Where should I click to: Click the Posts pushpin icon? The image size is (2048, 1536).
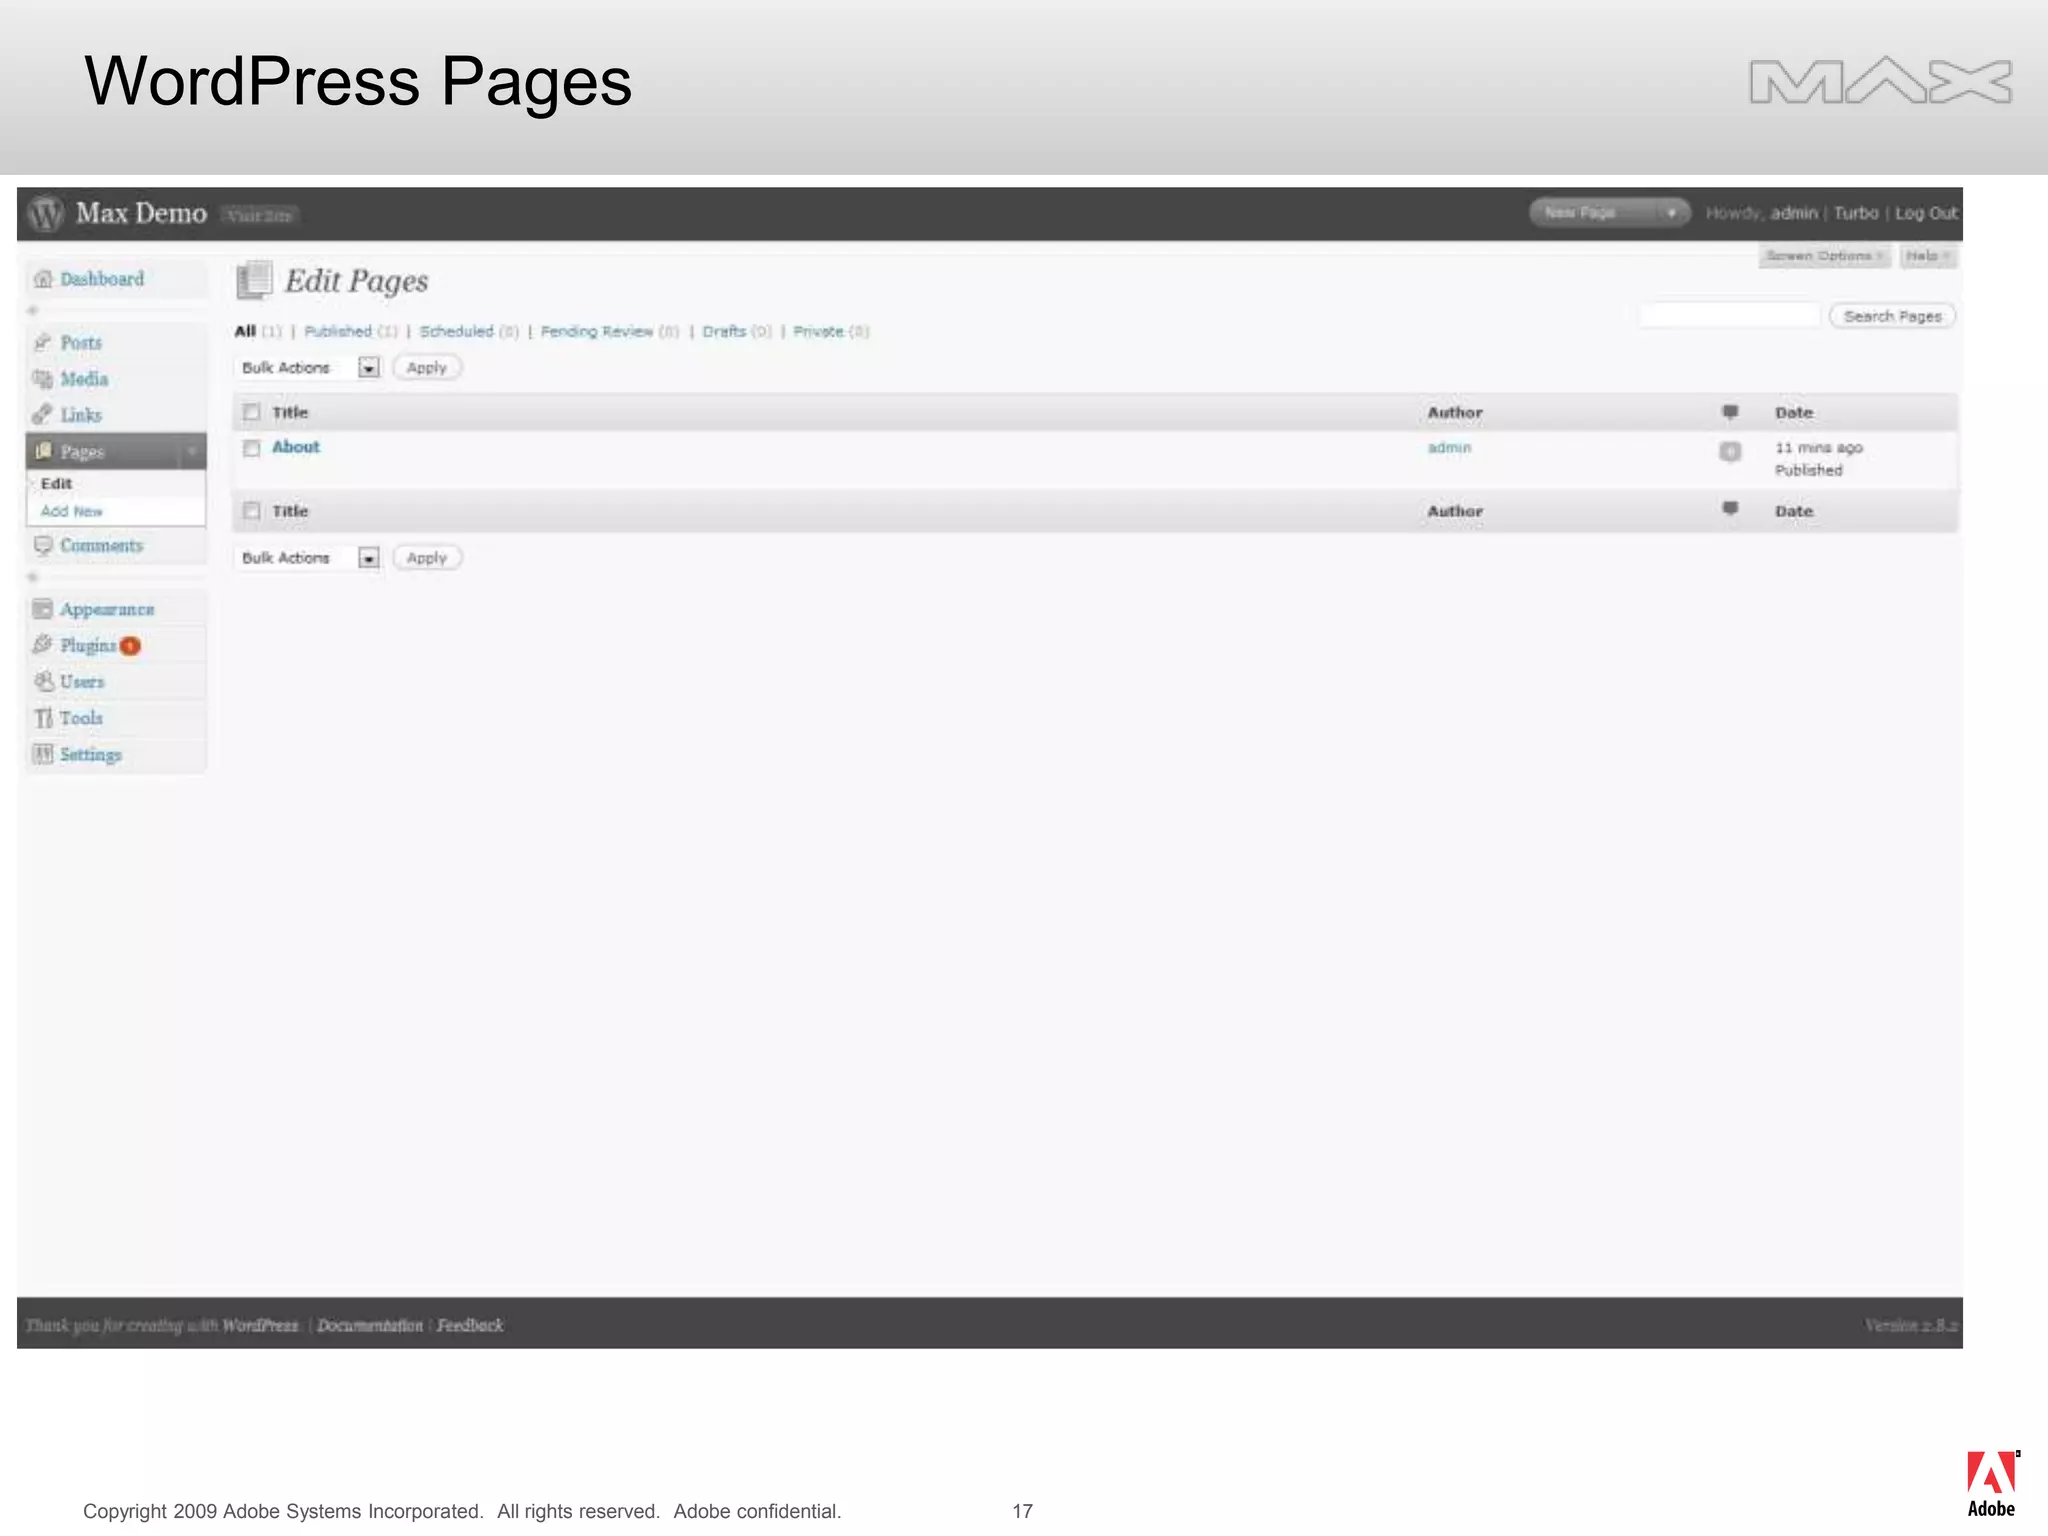[42, 342]
